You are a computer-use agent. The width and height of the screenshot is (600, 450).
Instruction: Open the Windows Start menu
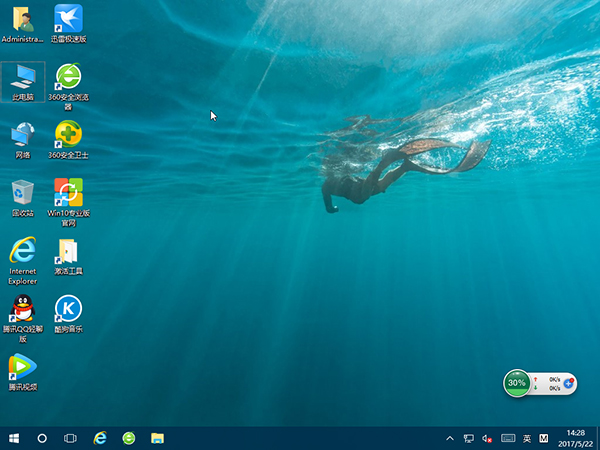[x=14, y=438]
